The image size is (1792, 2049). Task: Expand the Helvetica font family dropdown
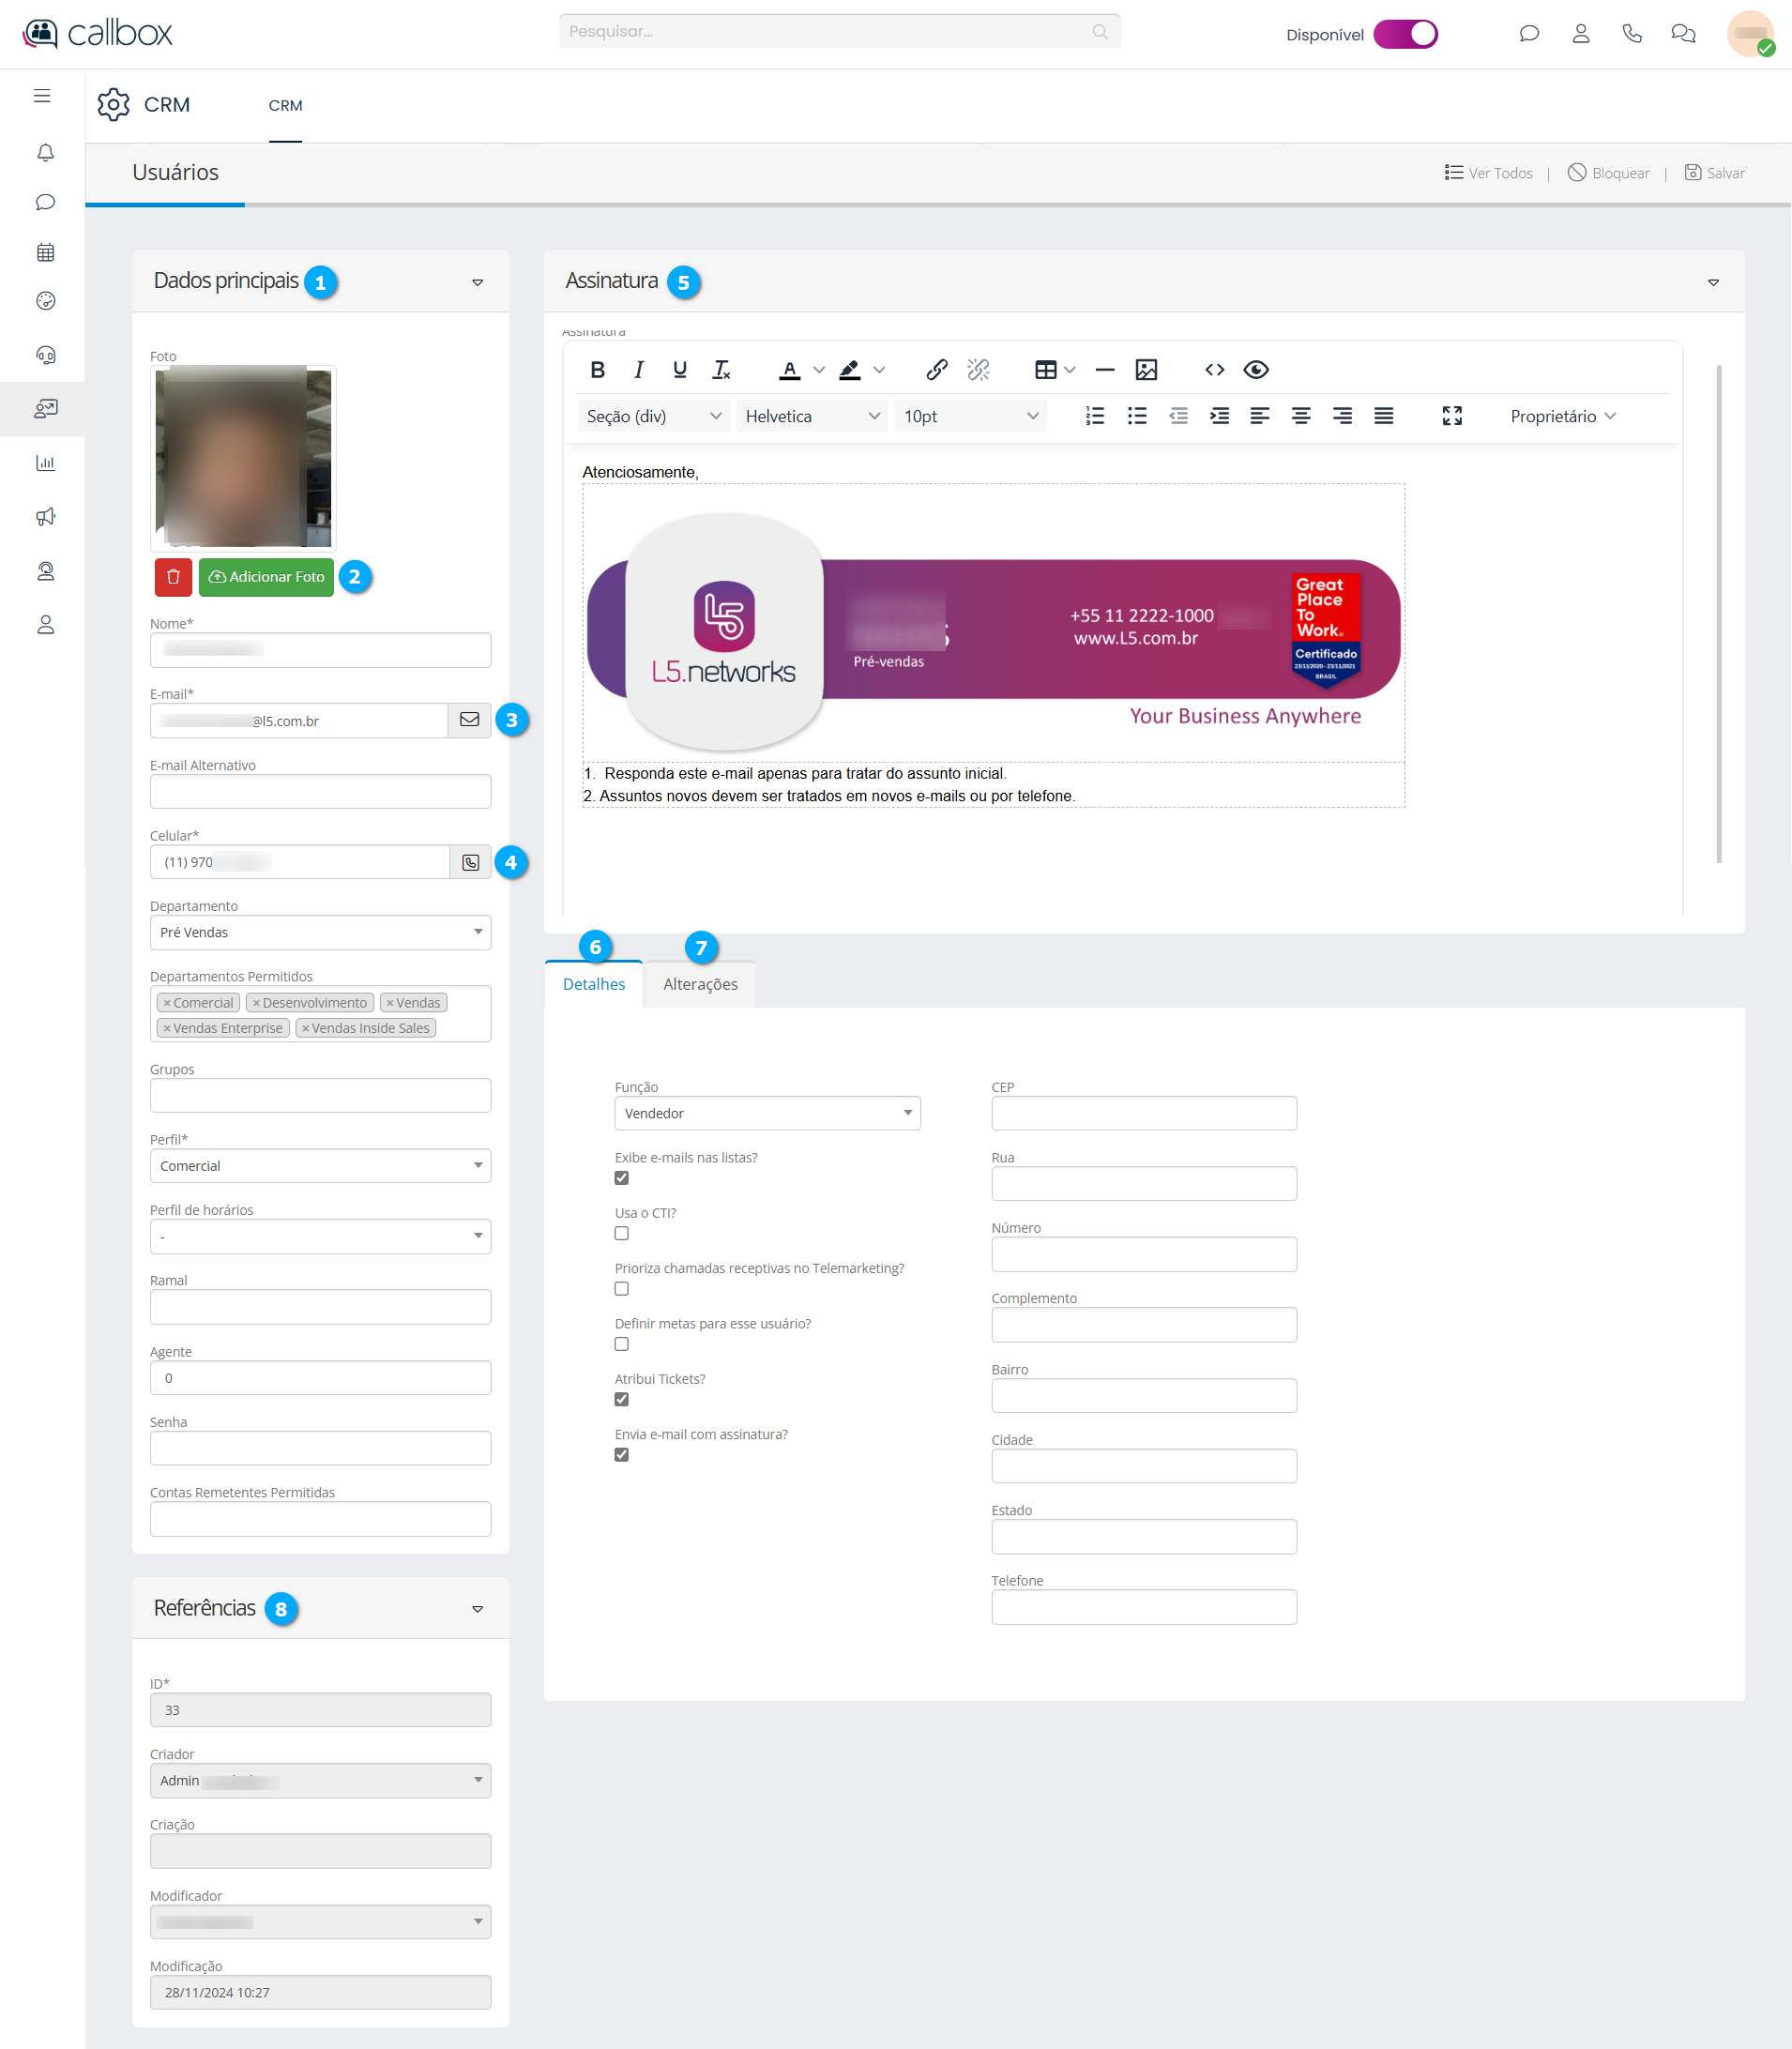[811, 416]
